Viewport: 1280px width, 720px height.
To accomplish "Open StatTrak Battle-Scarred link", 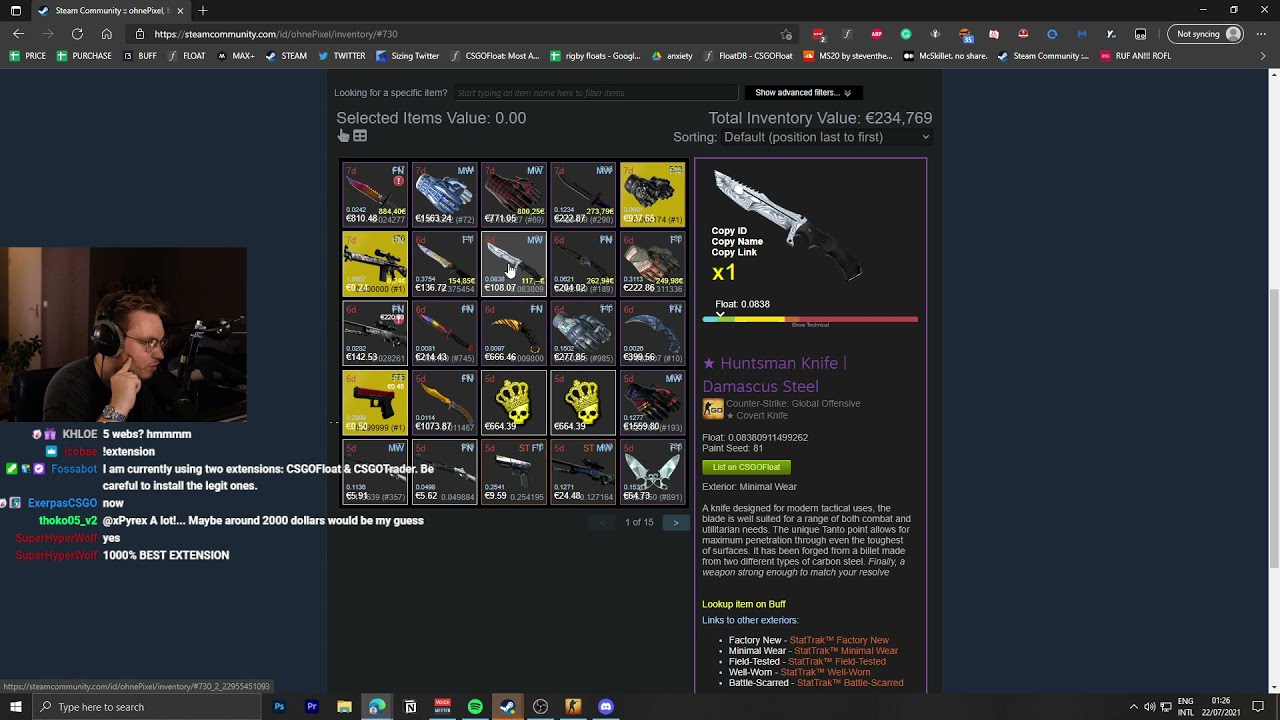I will coord(850,683).
